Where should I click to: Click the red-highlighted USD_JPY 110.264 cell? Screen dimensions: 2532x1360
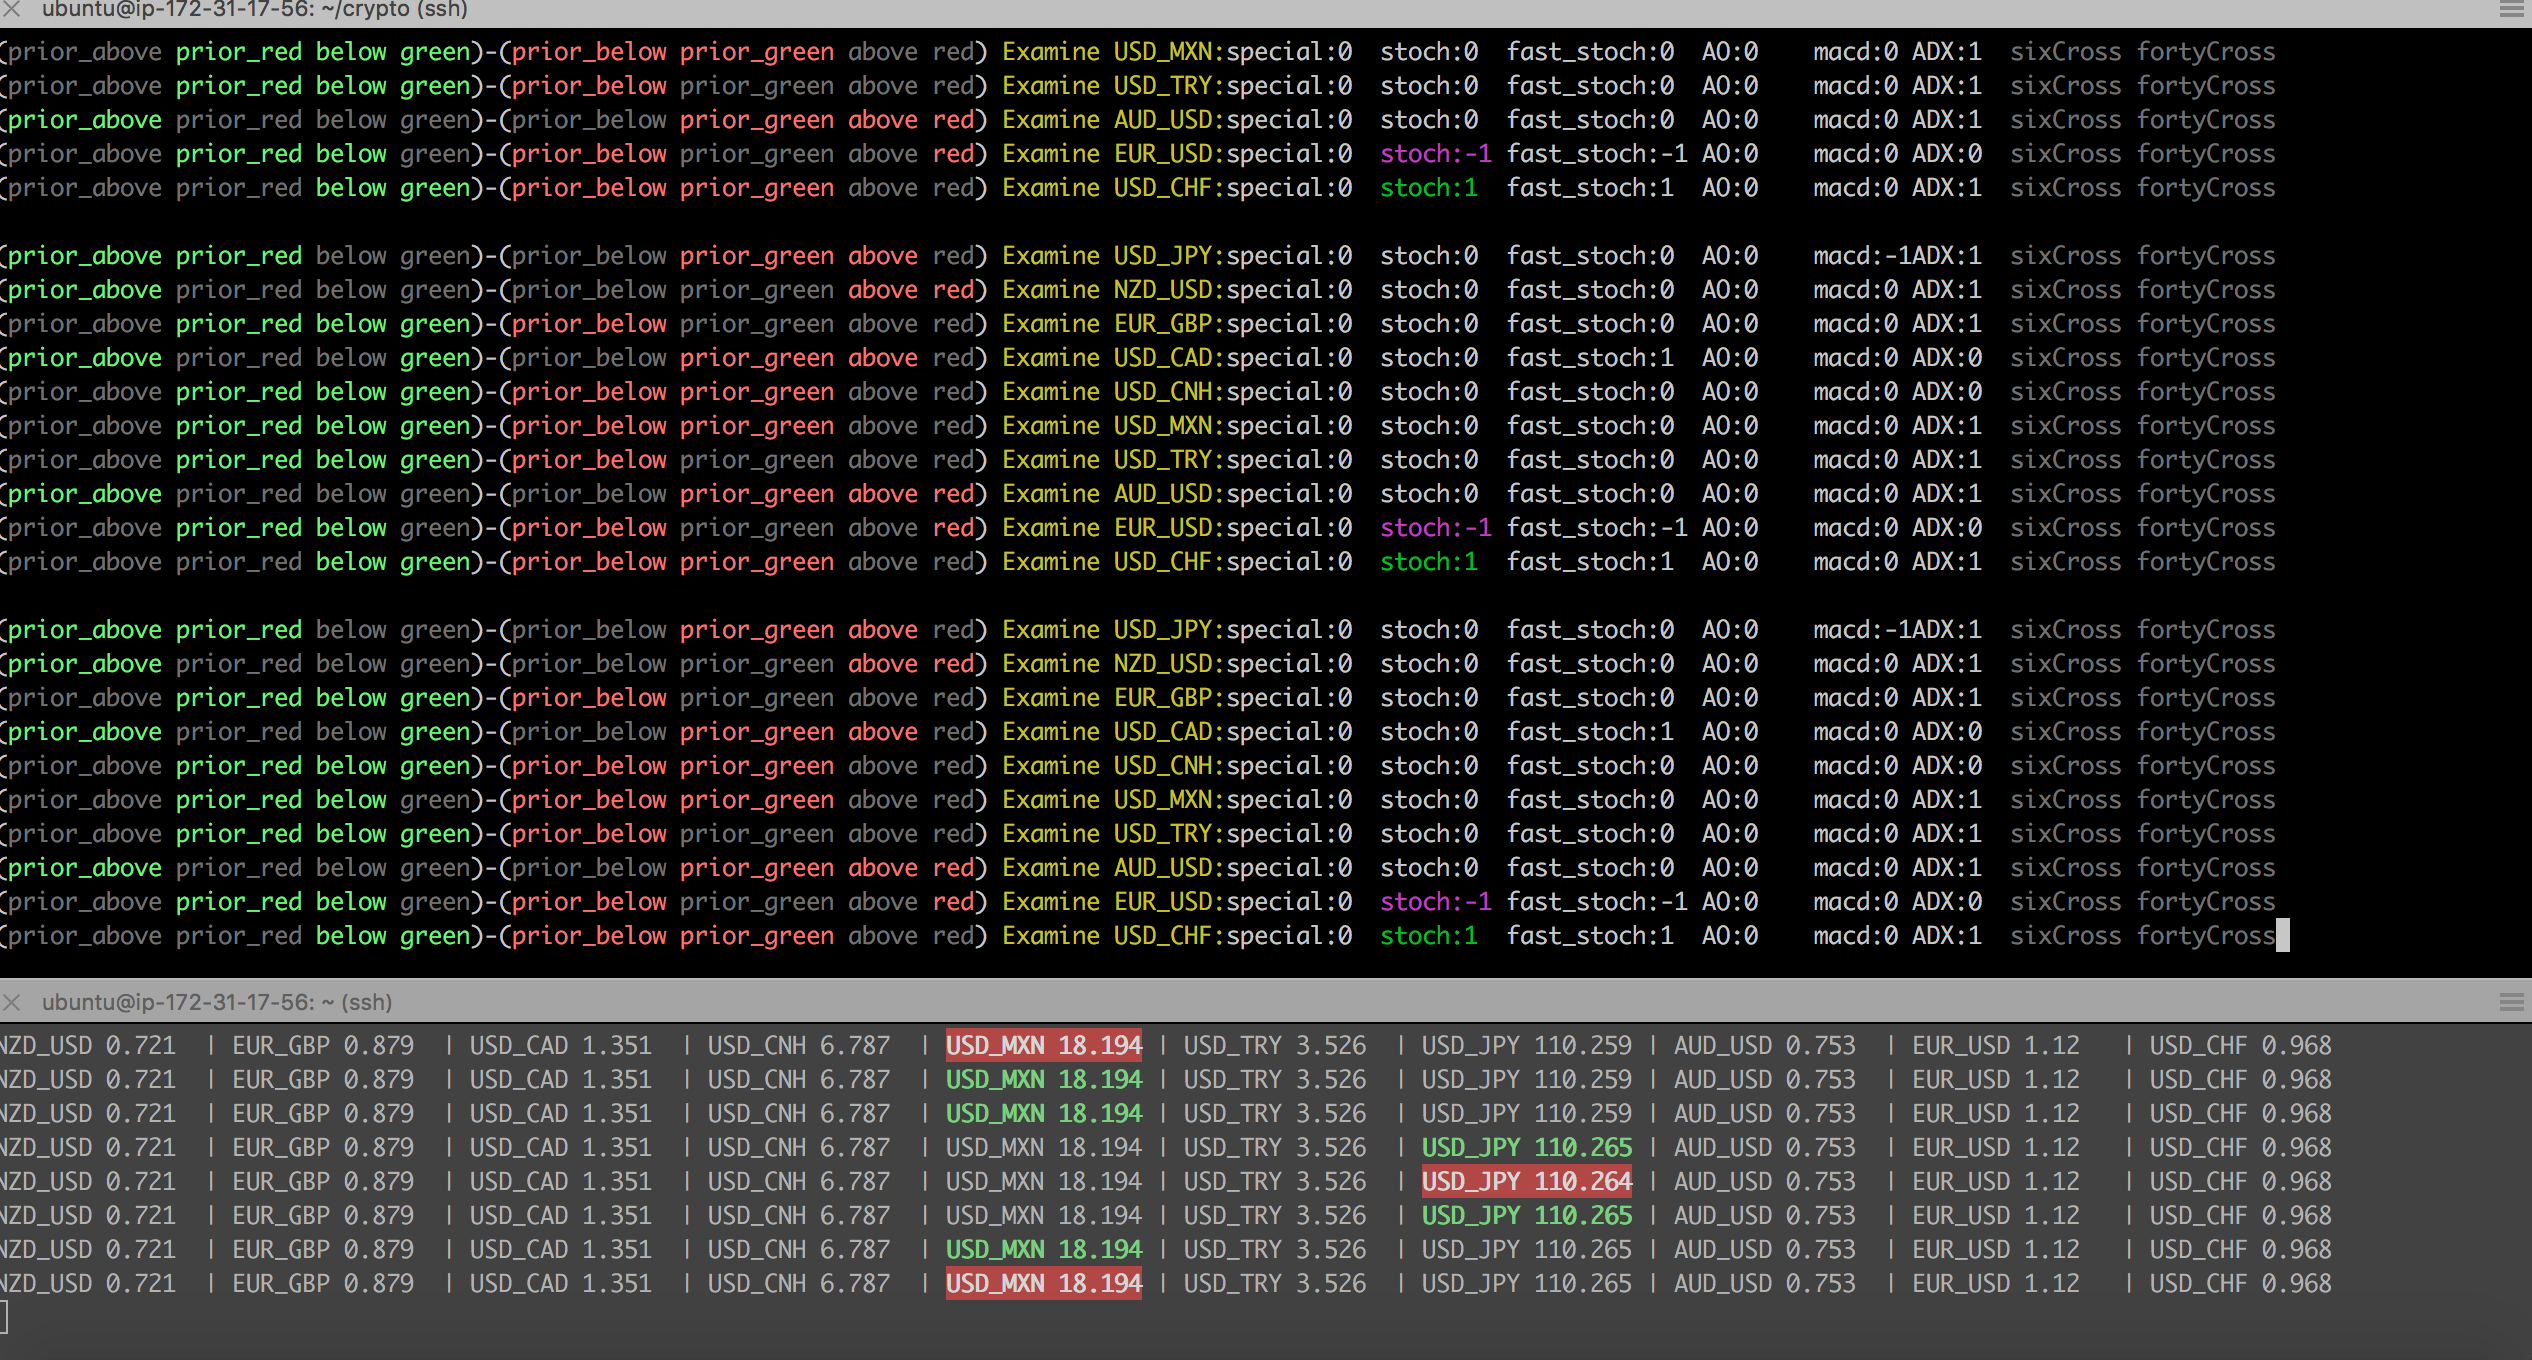(x=1526, y=1182)
